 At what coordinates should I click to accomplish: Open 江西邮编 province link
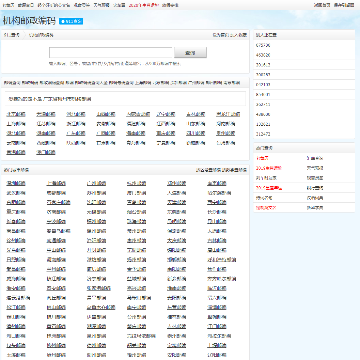coord(166,124)
